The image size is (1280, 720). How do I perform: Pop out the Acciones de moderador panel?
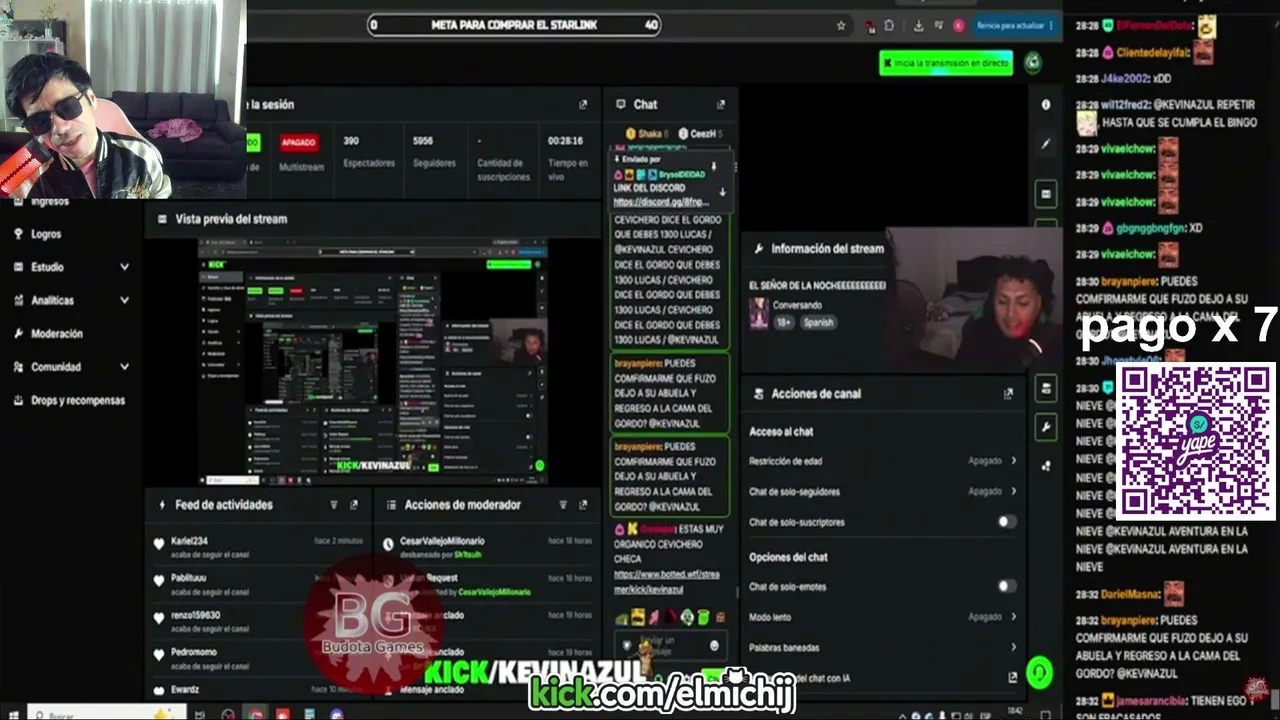[x=583, y=505]
